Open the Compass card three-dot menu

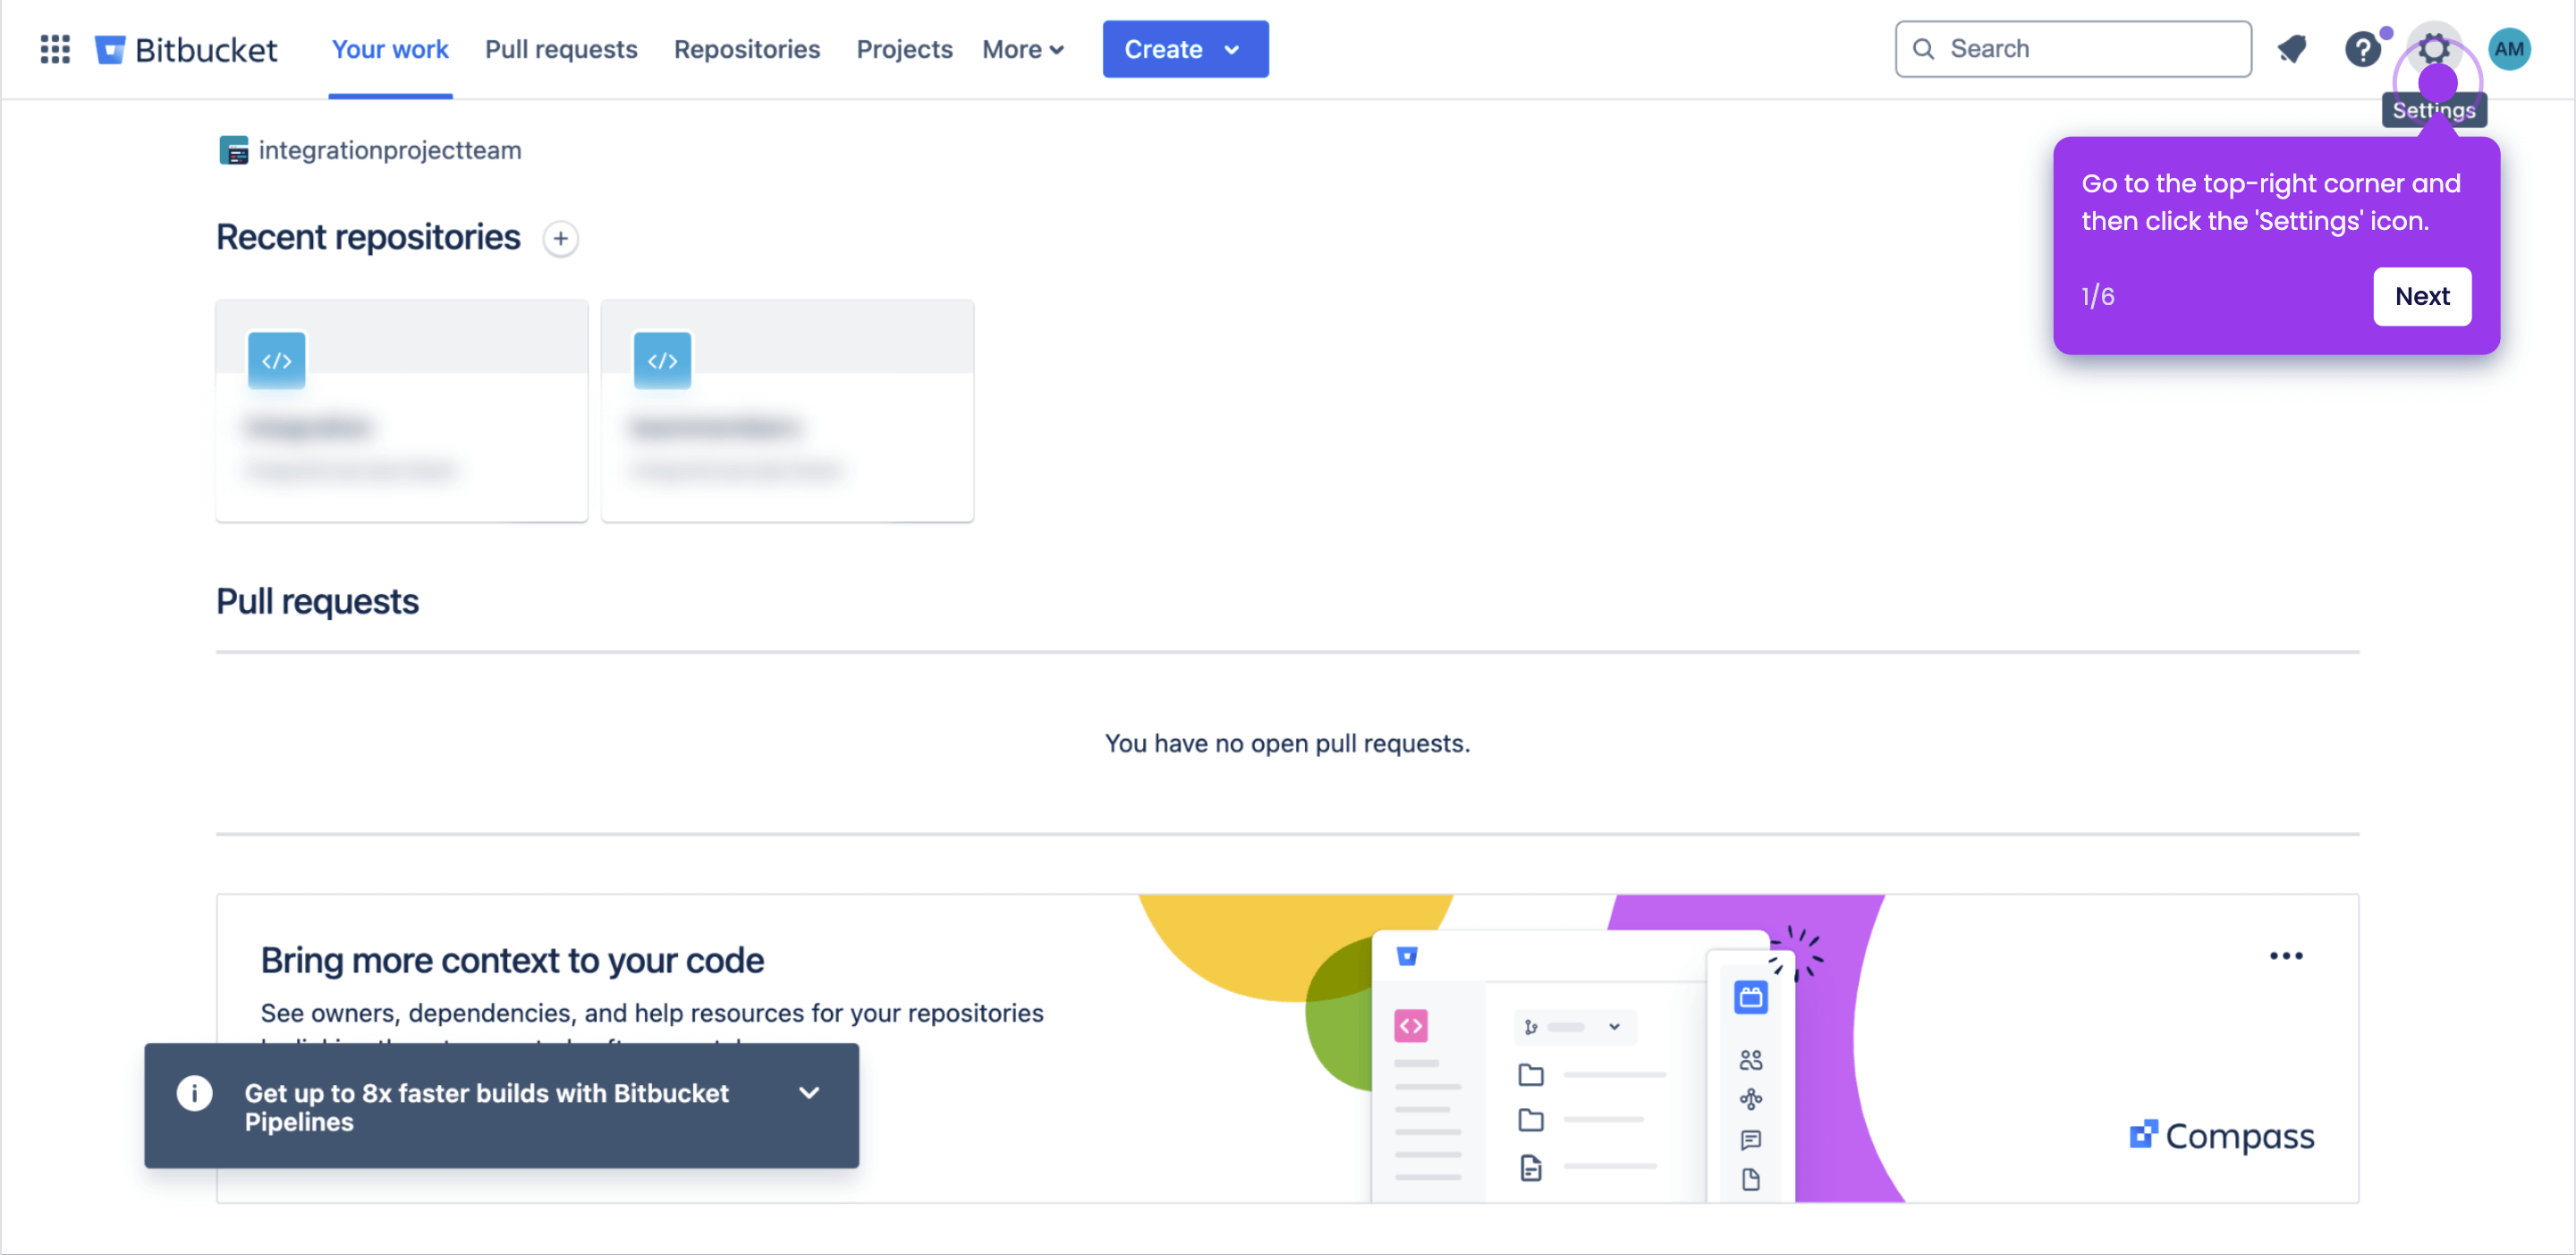2286,955
